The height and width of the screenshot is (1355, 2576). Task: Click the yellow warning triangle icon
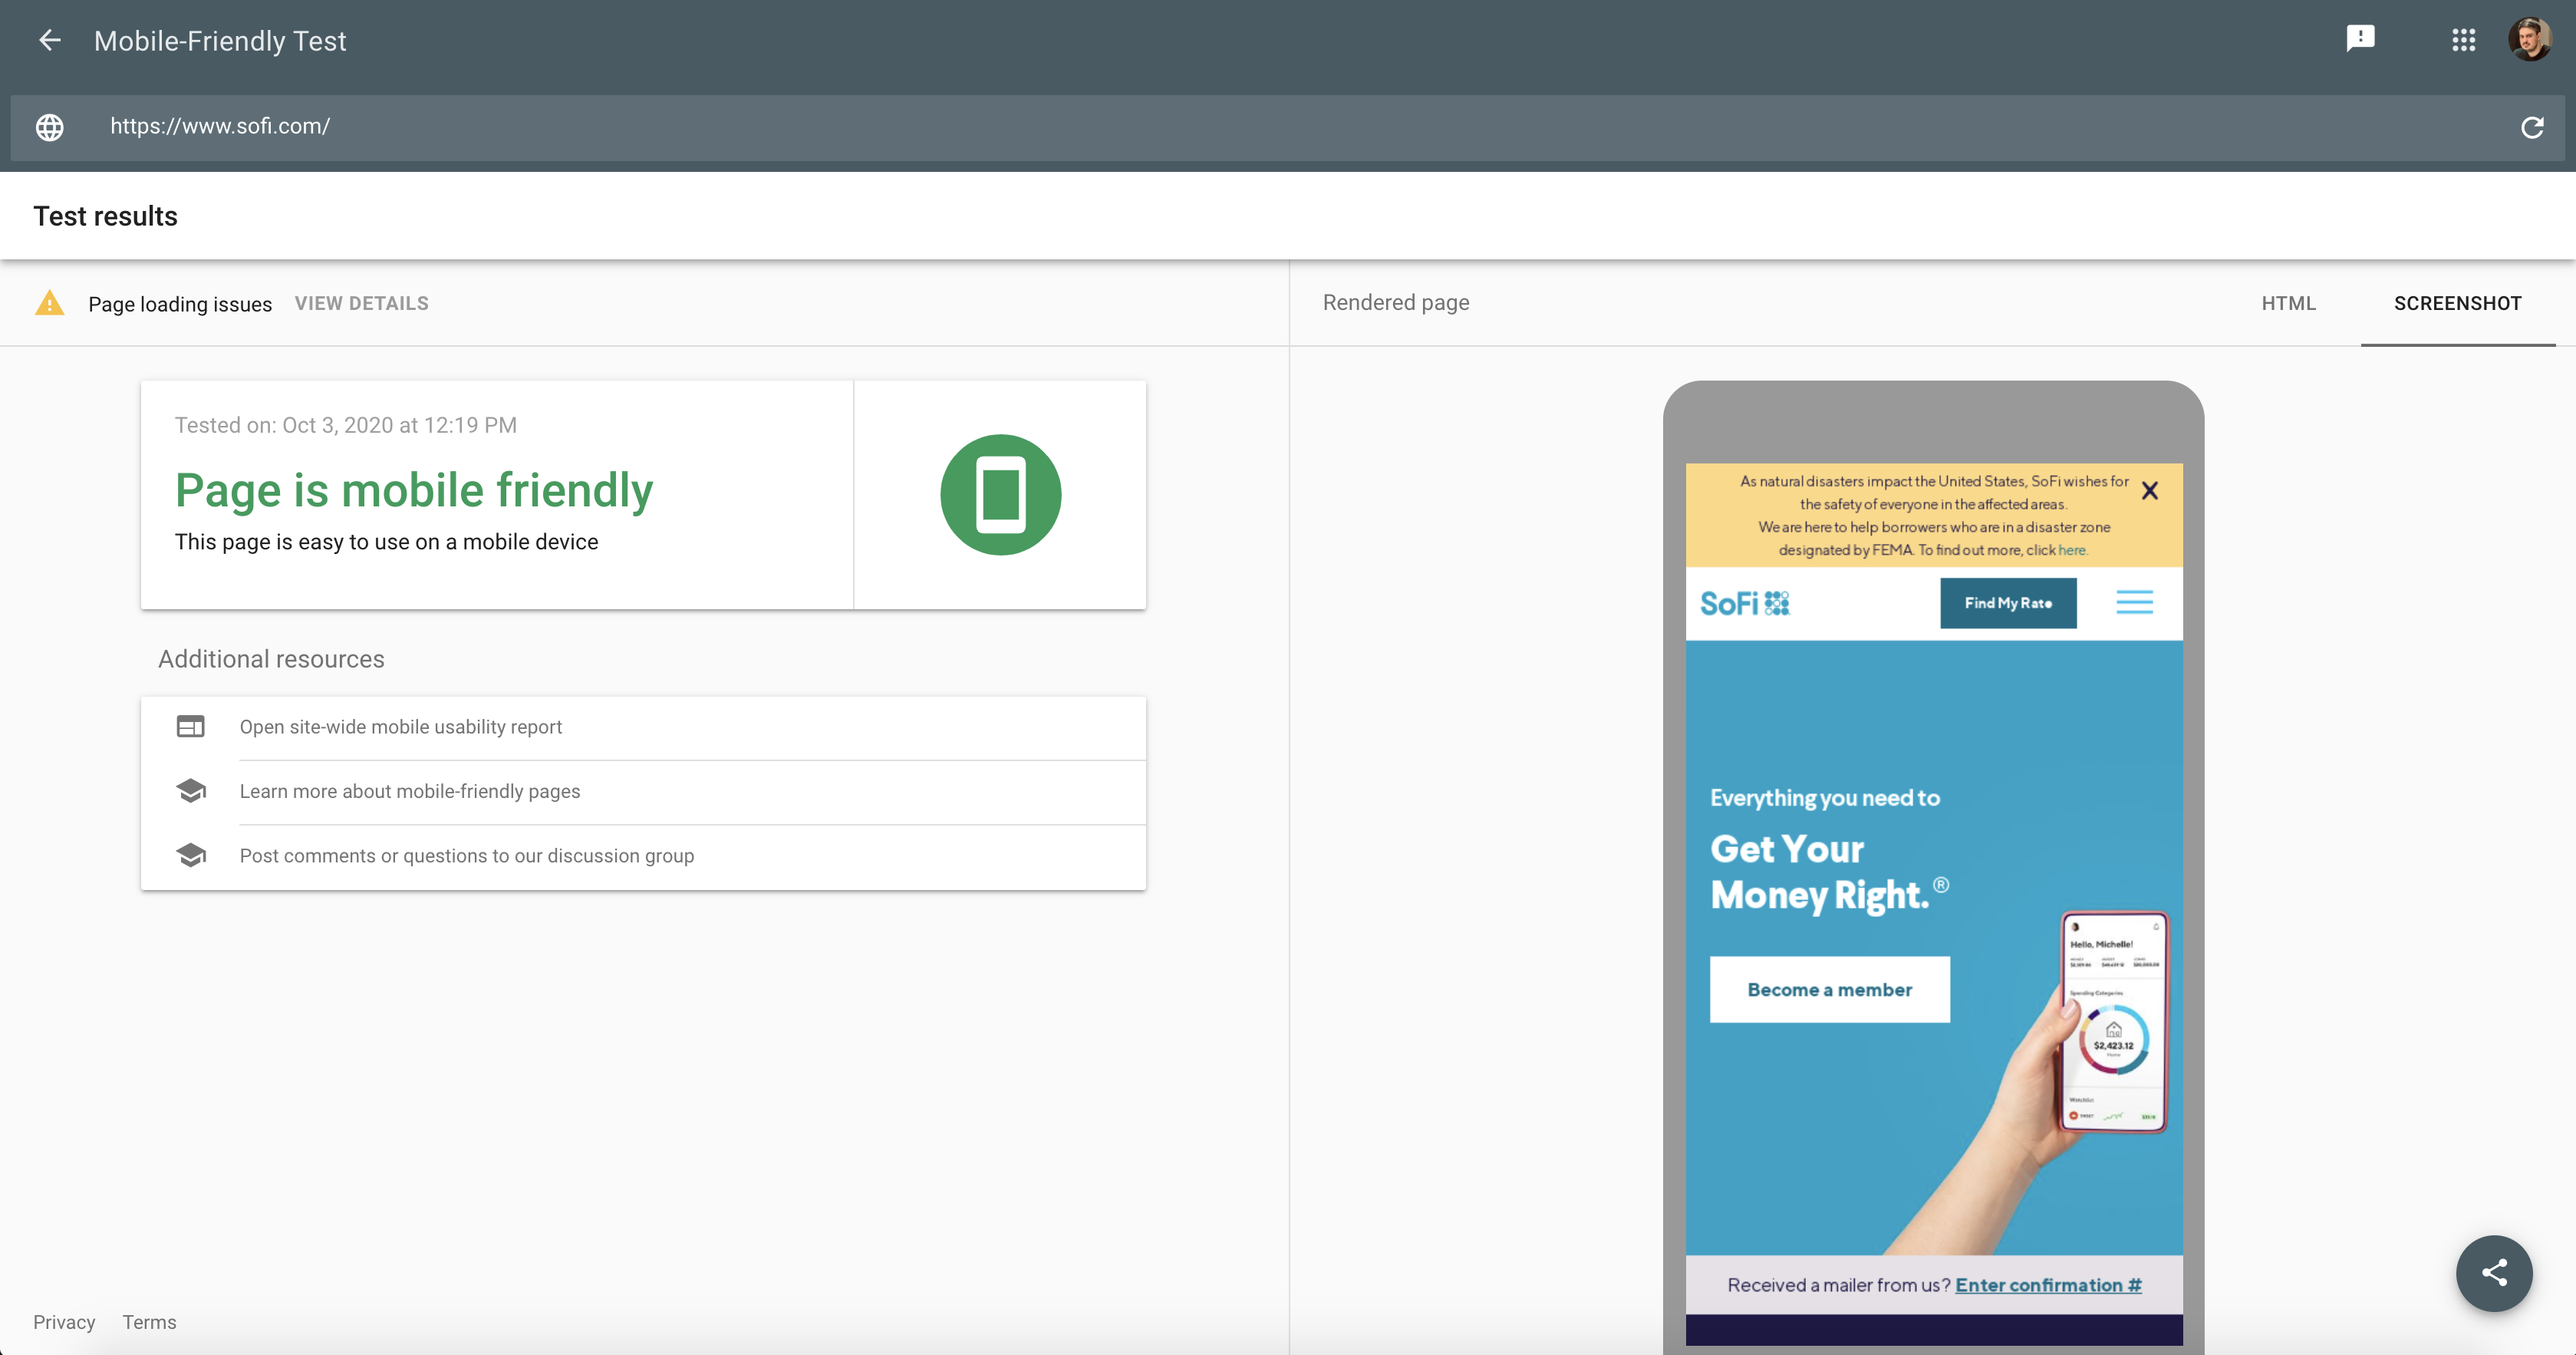pyautogui.click(x=49, y=304)
